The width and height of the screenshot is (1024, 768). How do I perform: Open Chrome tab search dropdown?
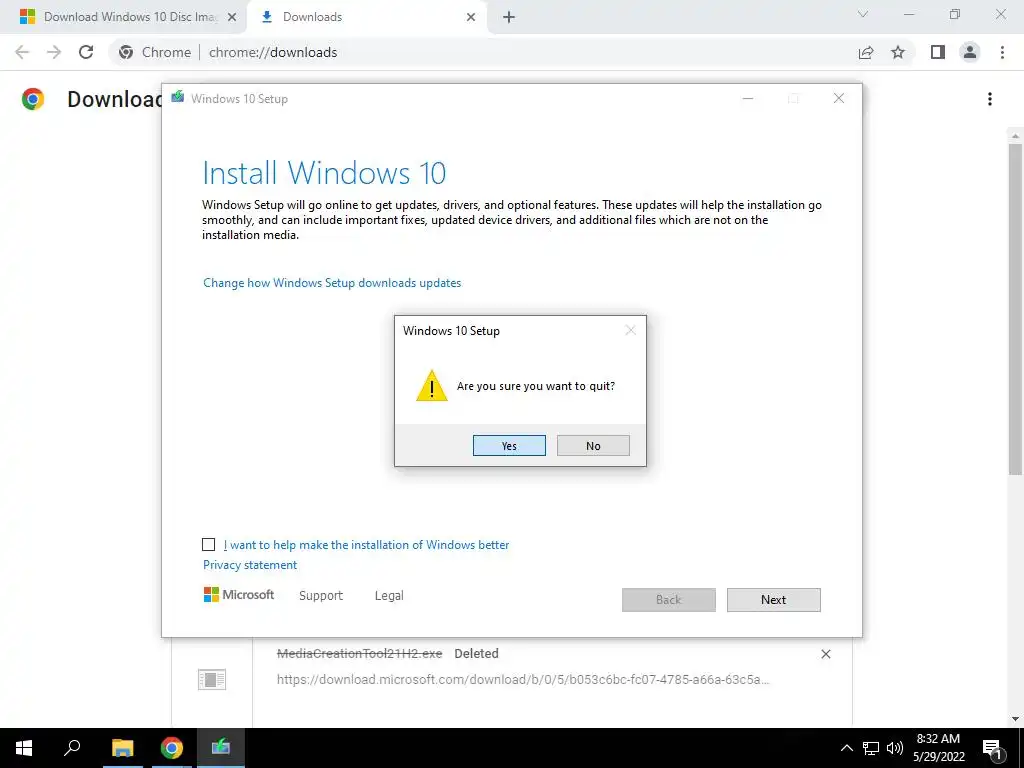click(x=863, y=14)
